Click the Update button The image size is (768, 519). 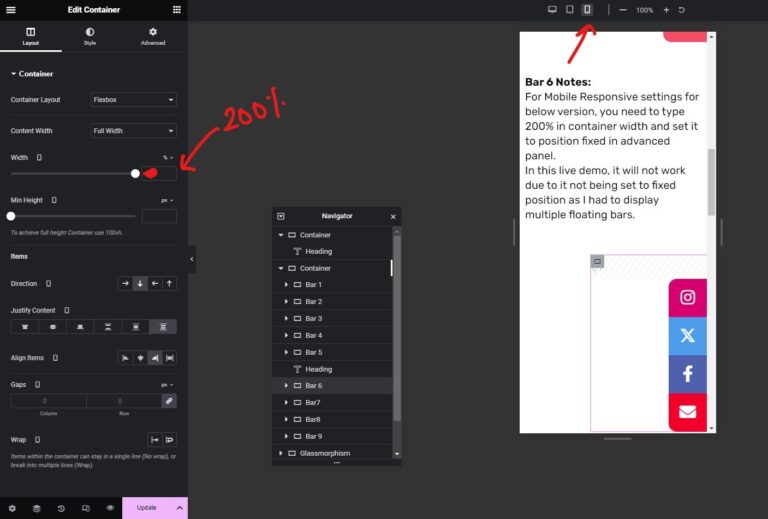coord(146,508)
